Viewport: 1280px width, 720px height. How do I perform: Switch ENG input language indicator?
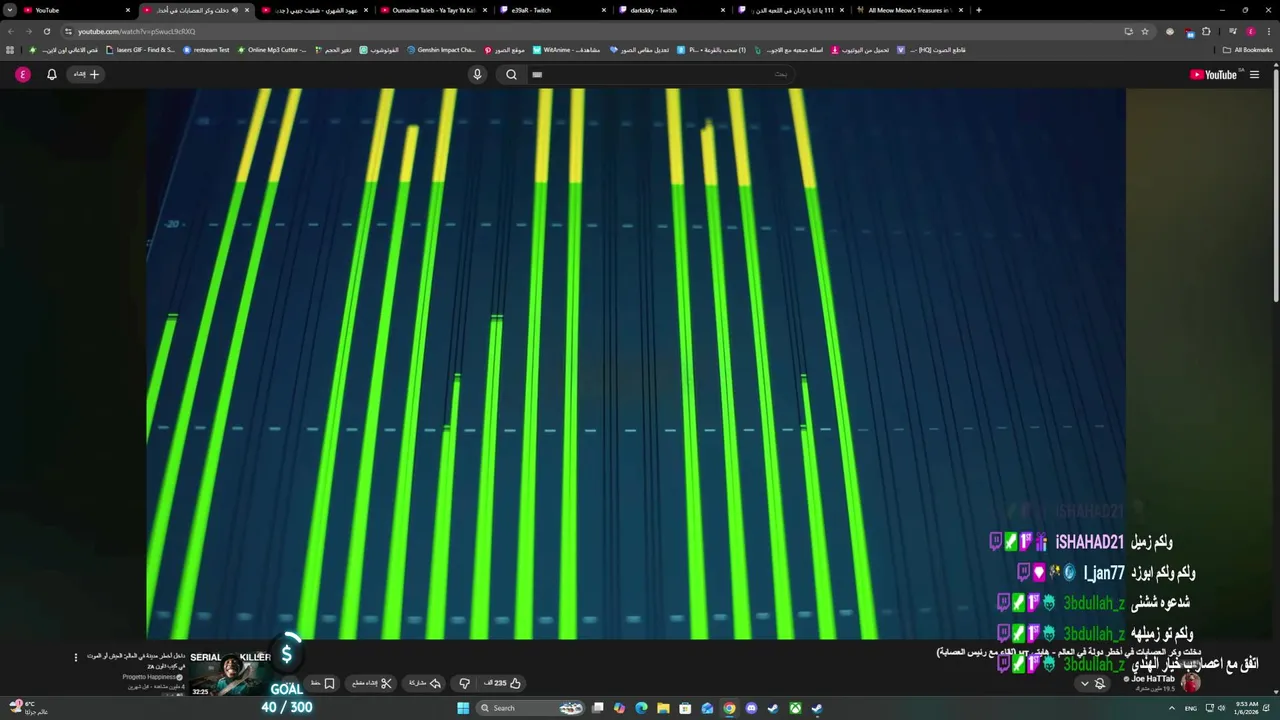1191,708
